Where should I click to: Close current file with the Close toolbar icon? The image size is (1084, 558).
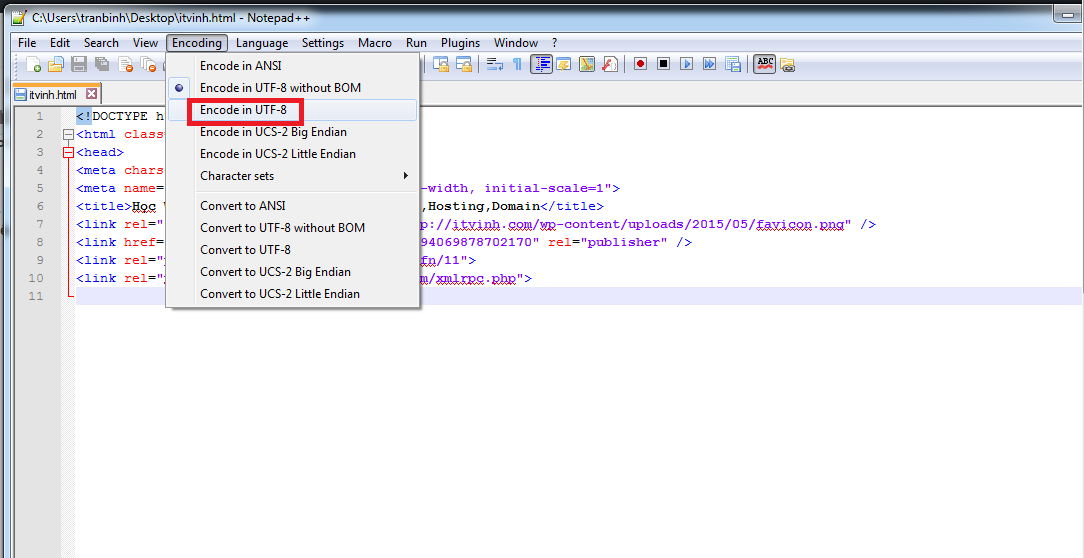pyautogui.click(x=125, y=65)
